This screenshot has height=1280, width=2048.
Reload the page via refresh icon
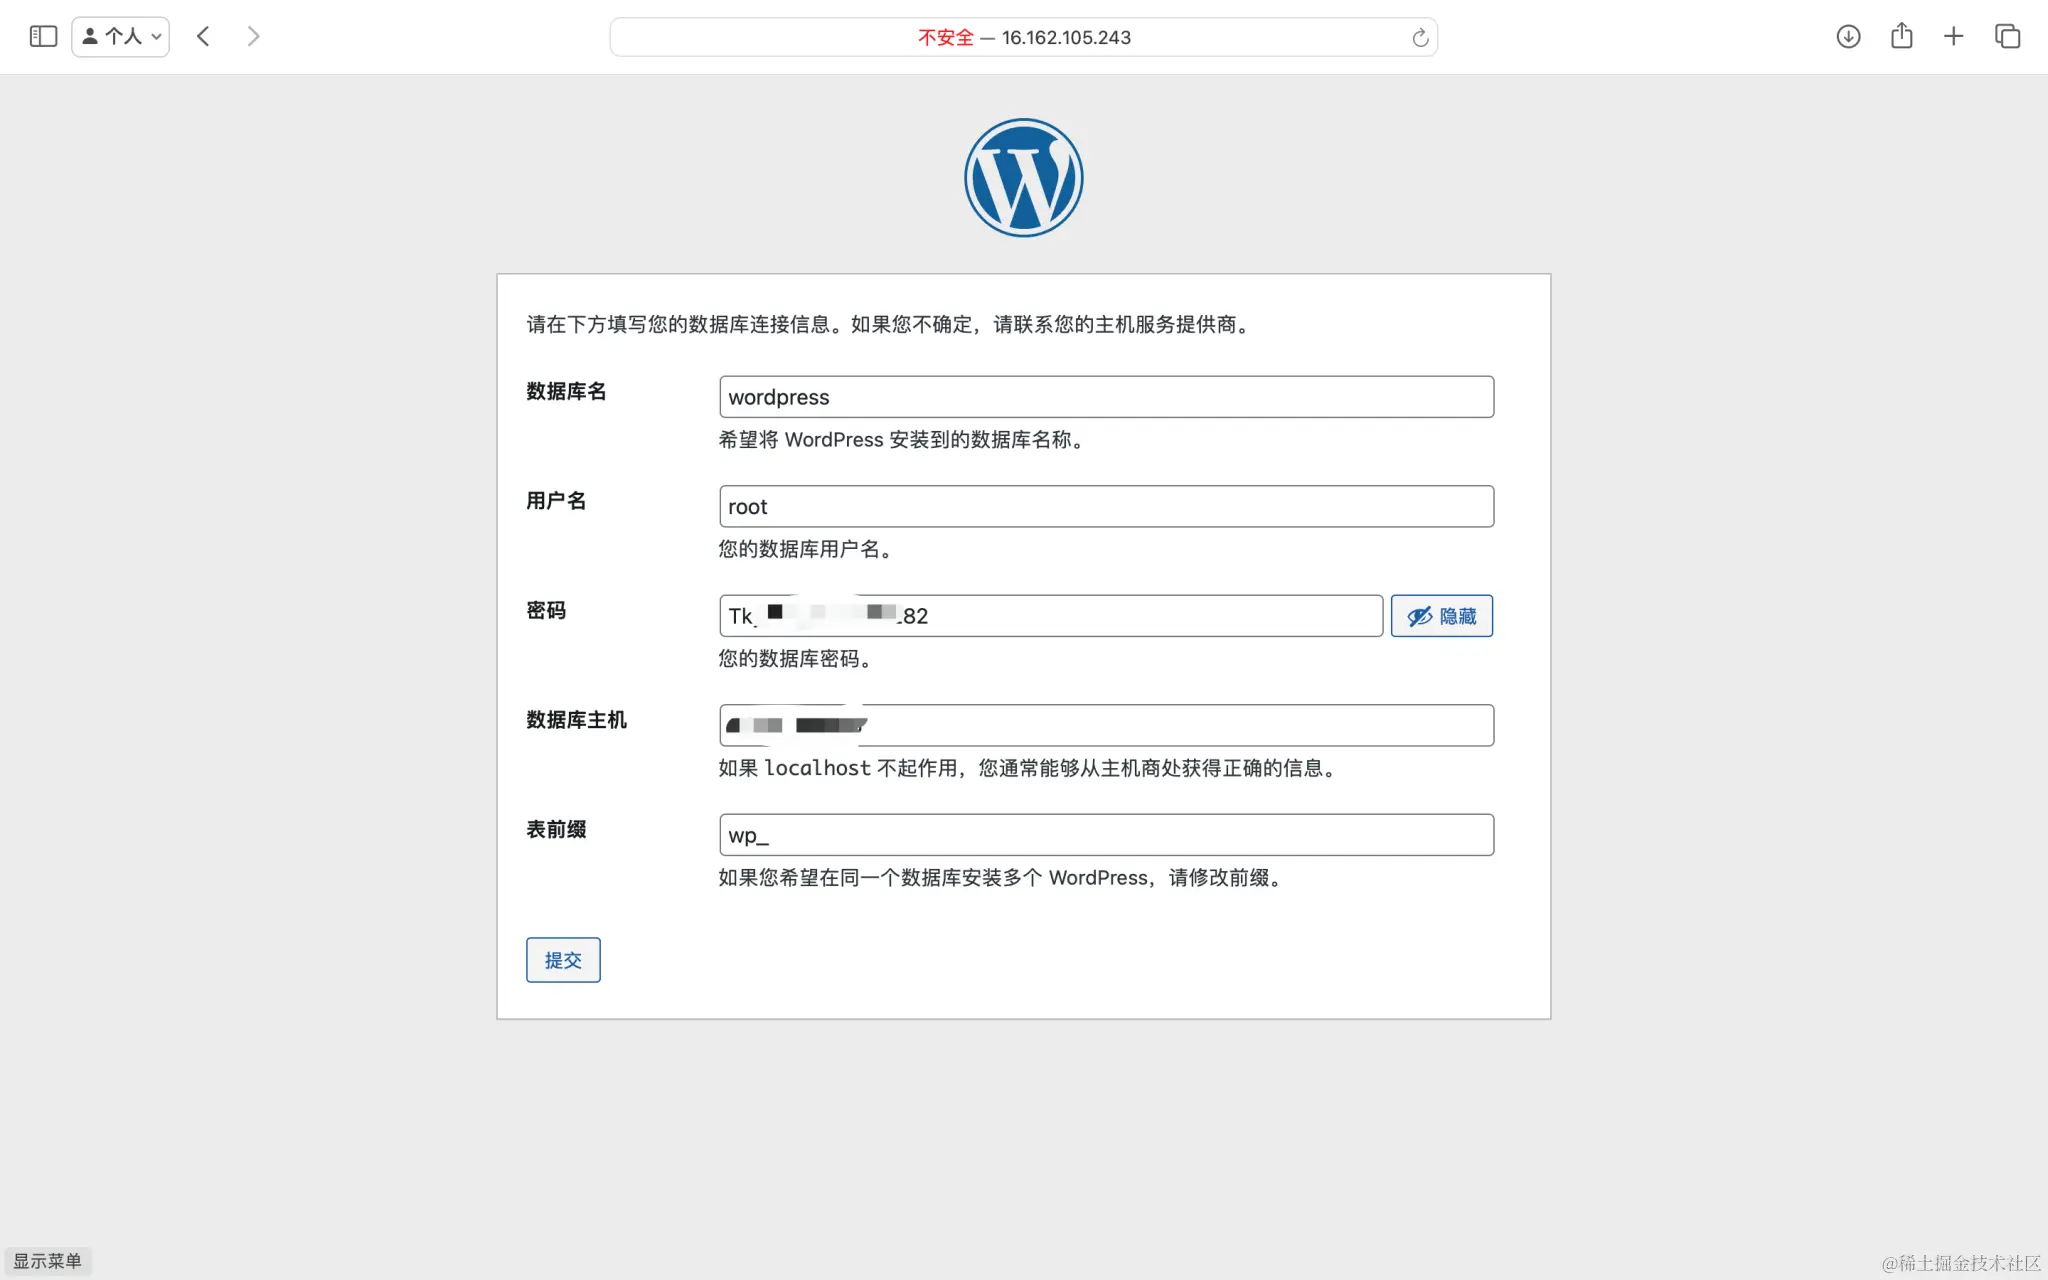pos(1419,38)
